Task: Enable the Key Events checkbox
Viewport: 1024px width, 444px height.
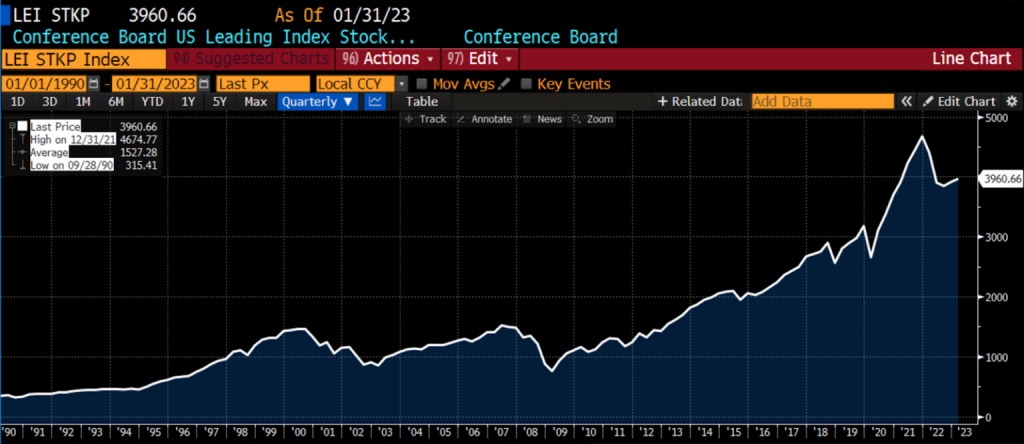Action: pyautogui.click(x=529, y=84)
